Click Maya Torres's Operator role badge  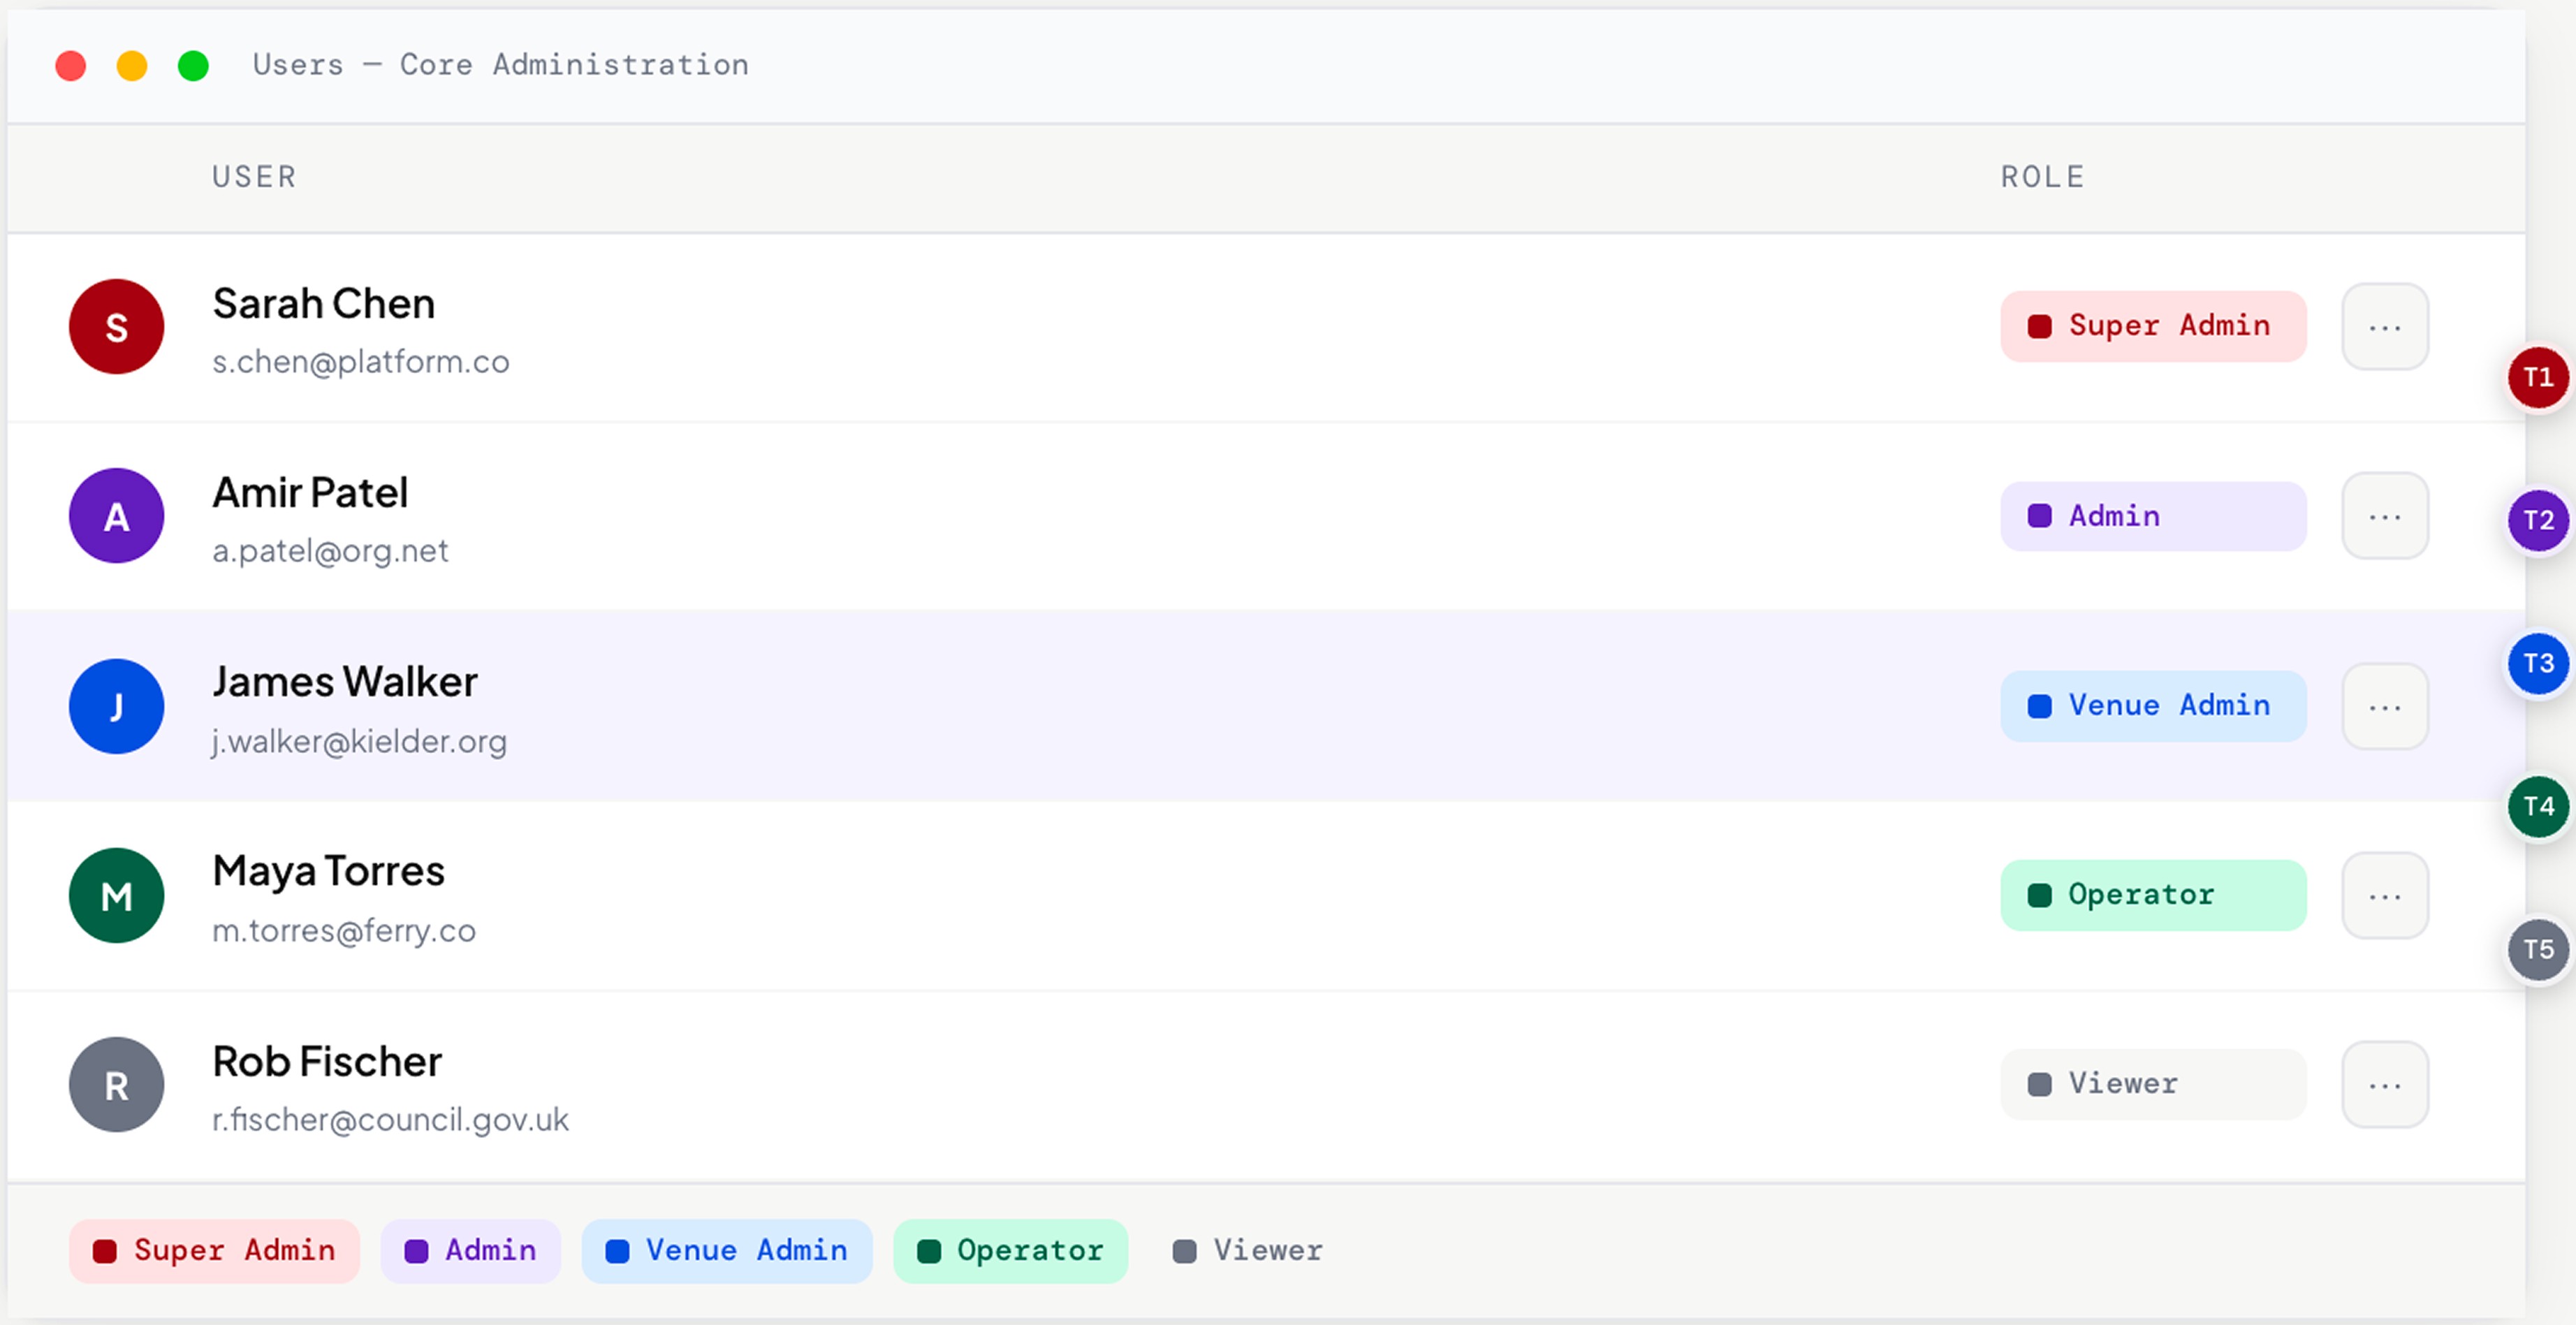point(2152,895)
